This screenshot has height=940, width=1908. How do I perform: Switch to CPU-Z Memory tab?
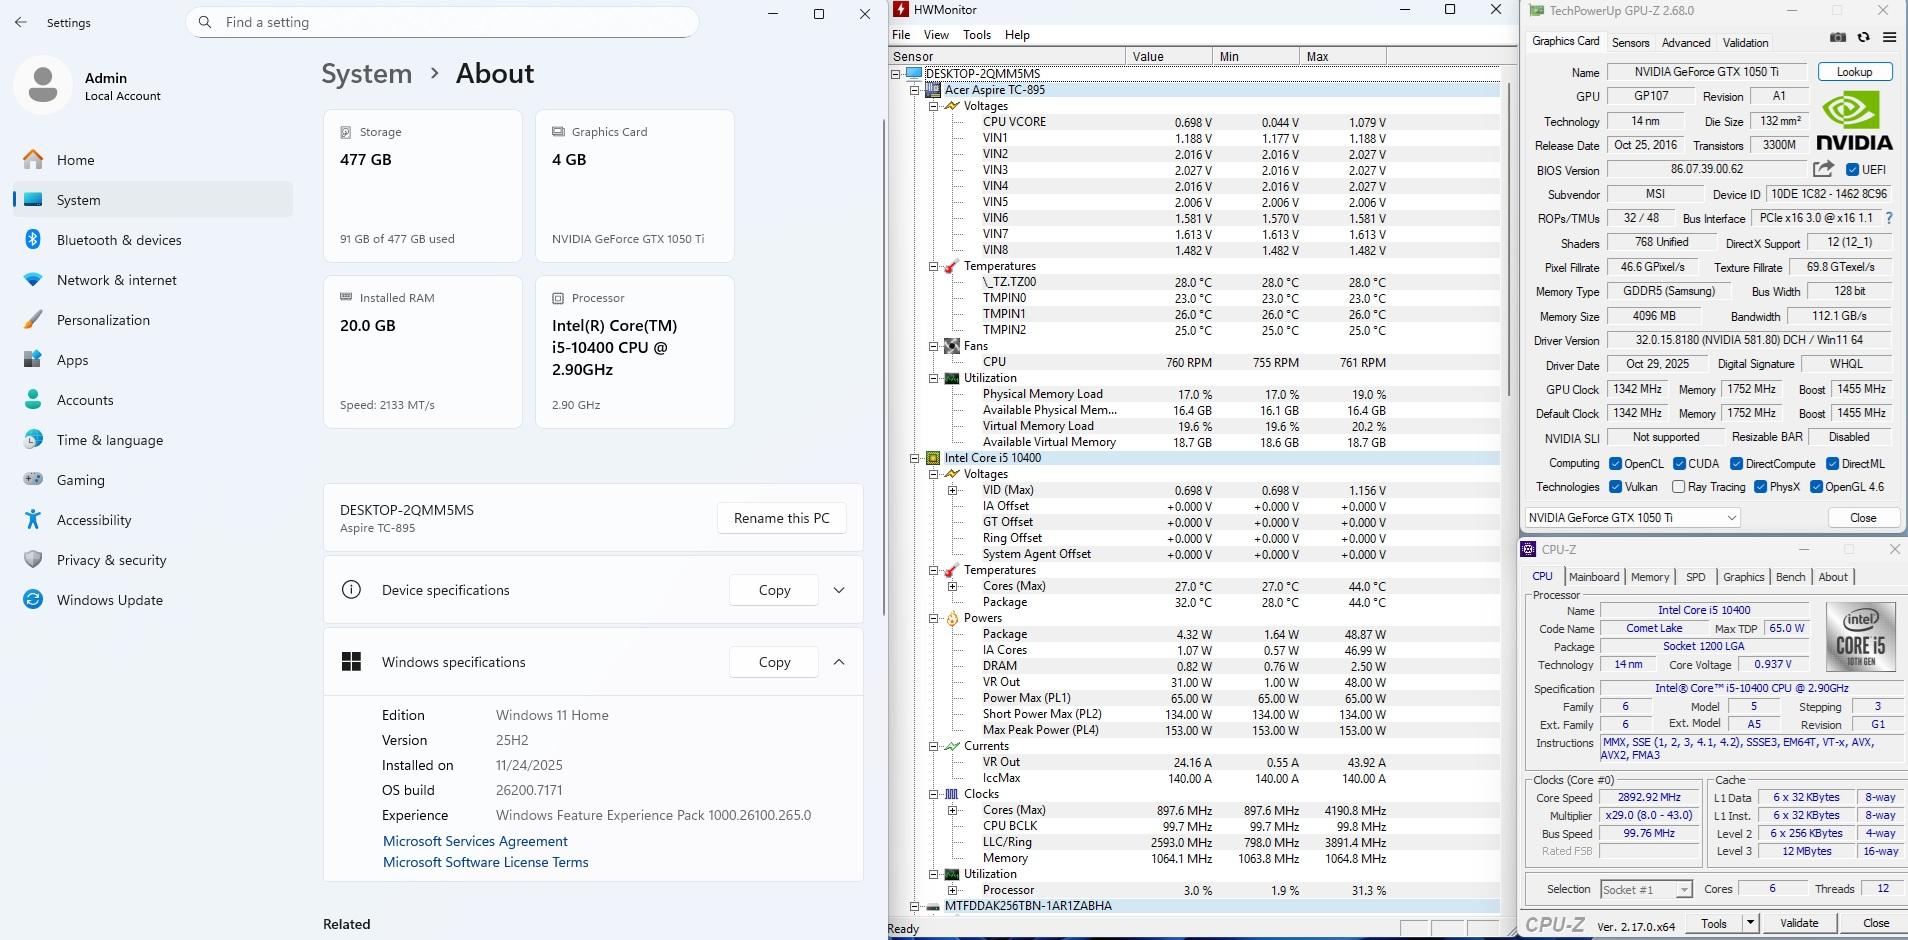1650,577
